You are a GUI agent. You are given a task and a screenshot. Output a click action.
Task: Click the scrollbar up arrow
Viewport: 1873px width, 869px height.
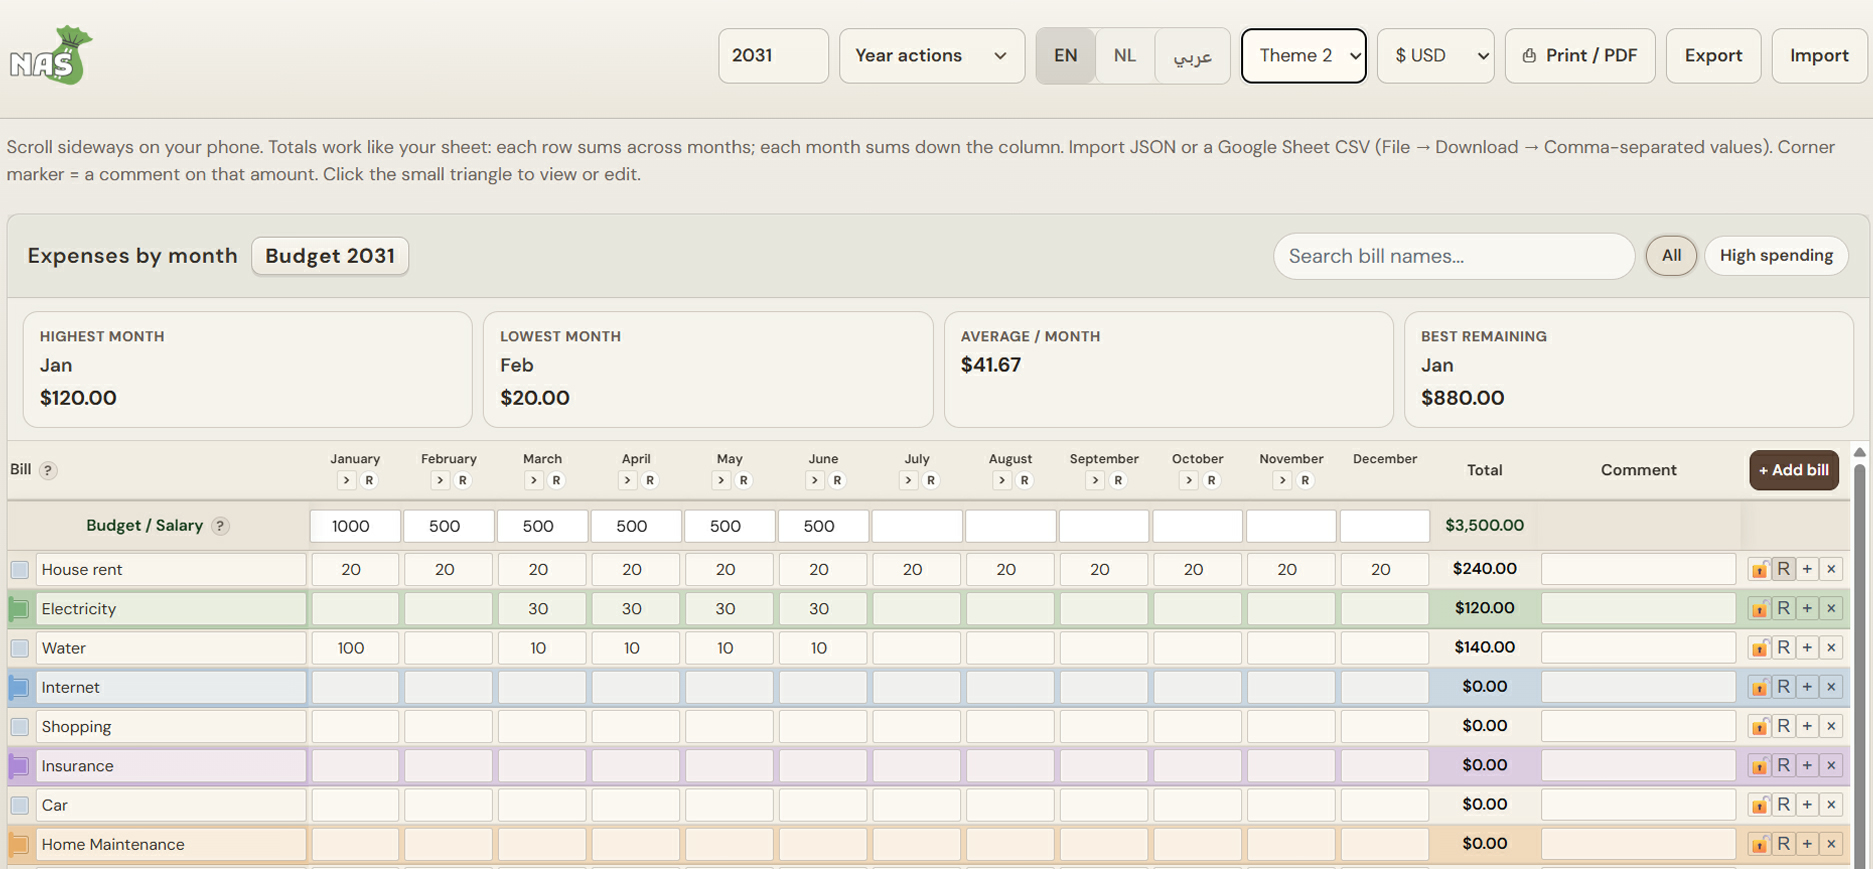point(1860,452)
